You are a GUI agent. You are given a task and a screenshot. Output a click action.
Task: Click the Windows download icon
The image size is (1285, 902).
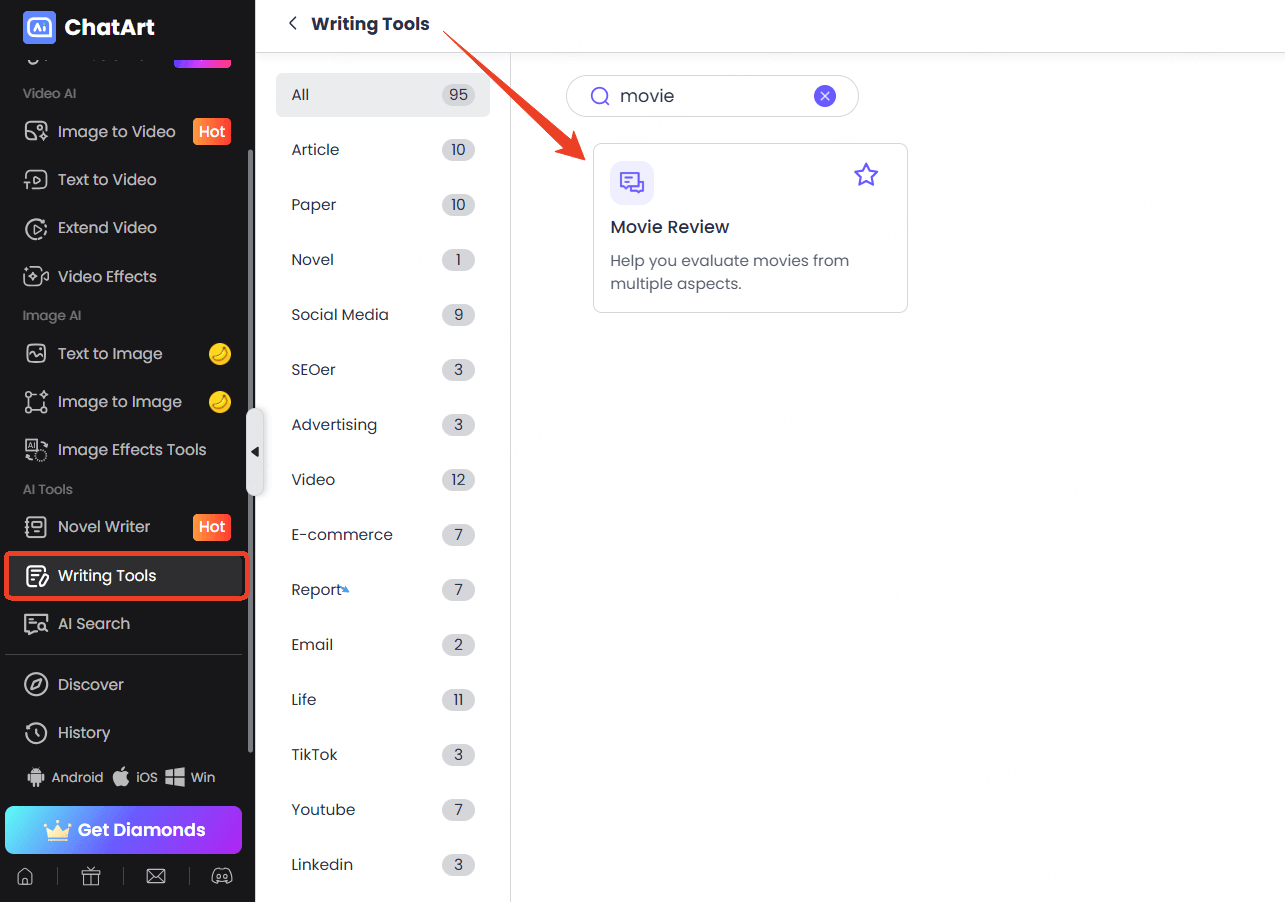click(175, 777)
